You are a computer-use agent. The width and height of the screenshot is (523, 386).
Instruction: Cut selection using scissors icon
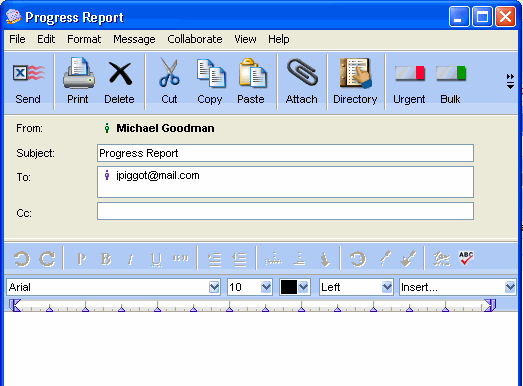(x=169, y=72)
